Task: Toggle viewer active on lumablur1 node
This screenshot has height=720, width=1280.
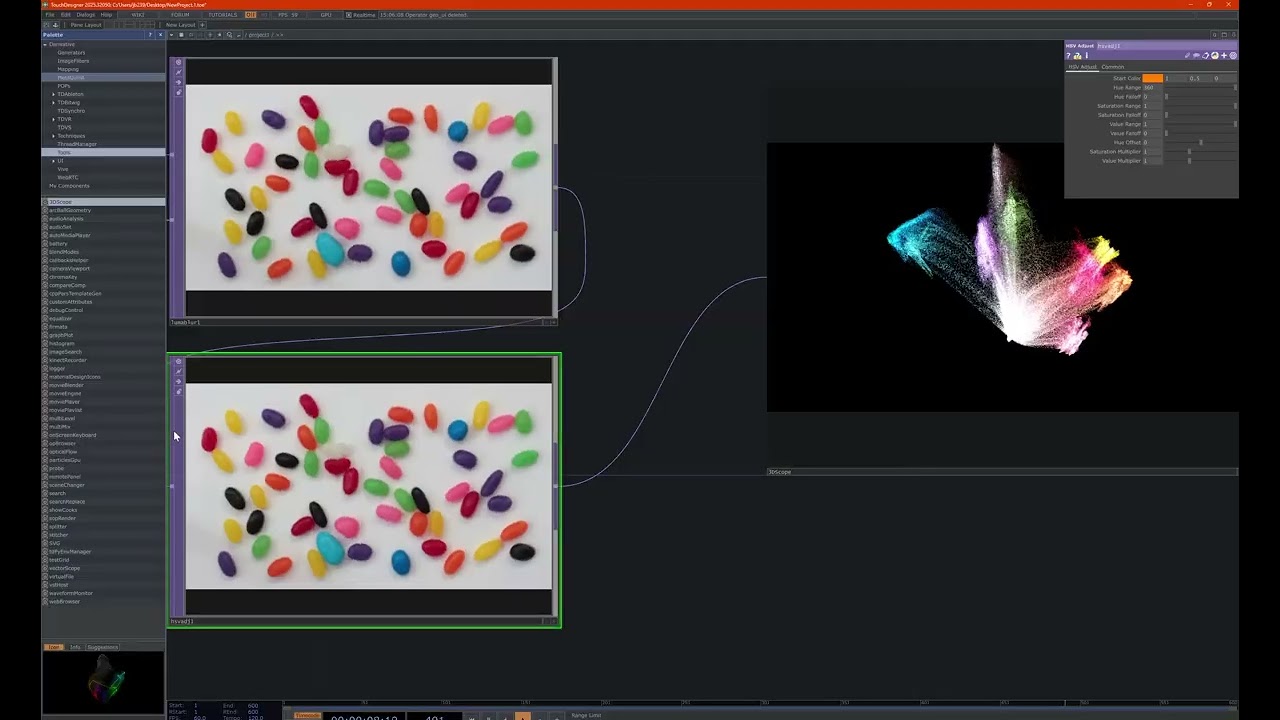Action: point(179,62)
